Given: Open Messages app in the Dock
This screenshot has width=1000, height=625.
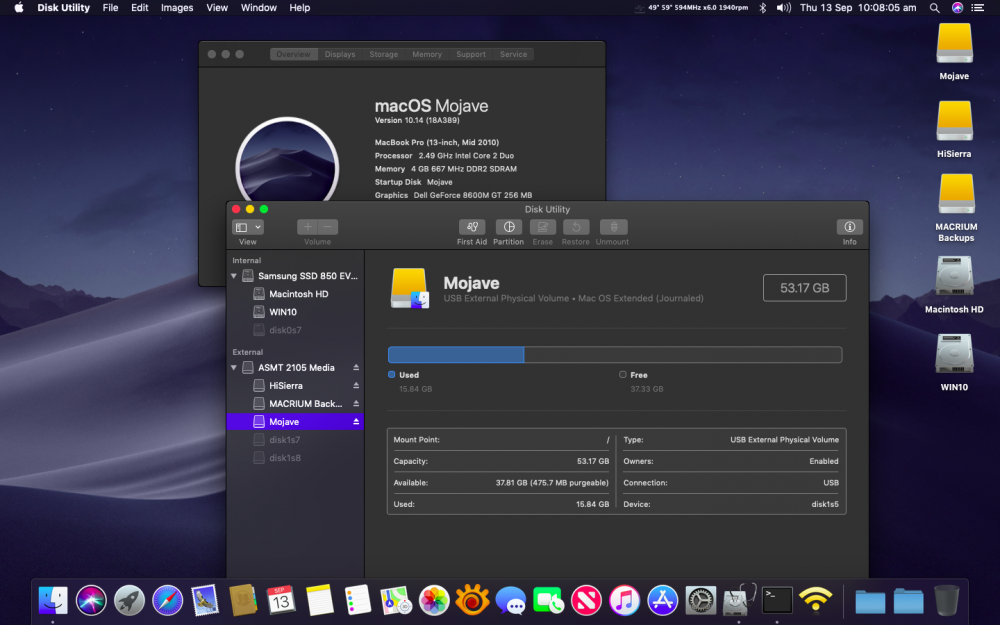Looking at the screenshot, I should click(x=511, y=600).
